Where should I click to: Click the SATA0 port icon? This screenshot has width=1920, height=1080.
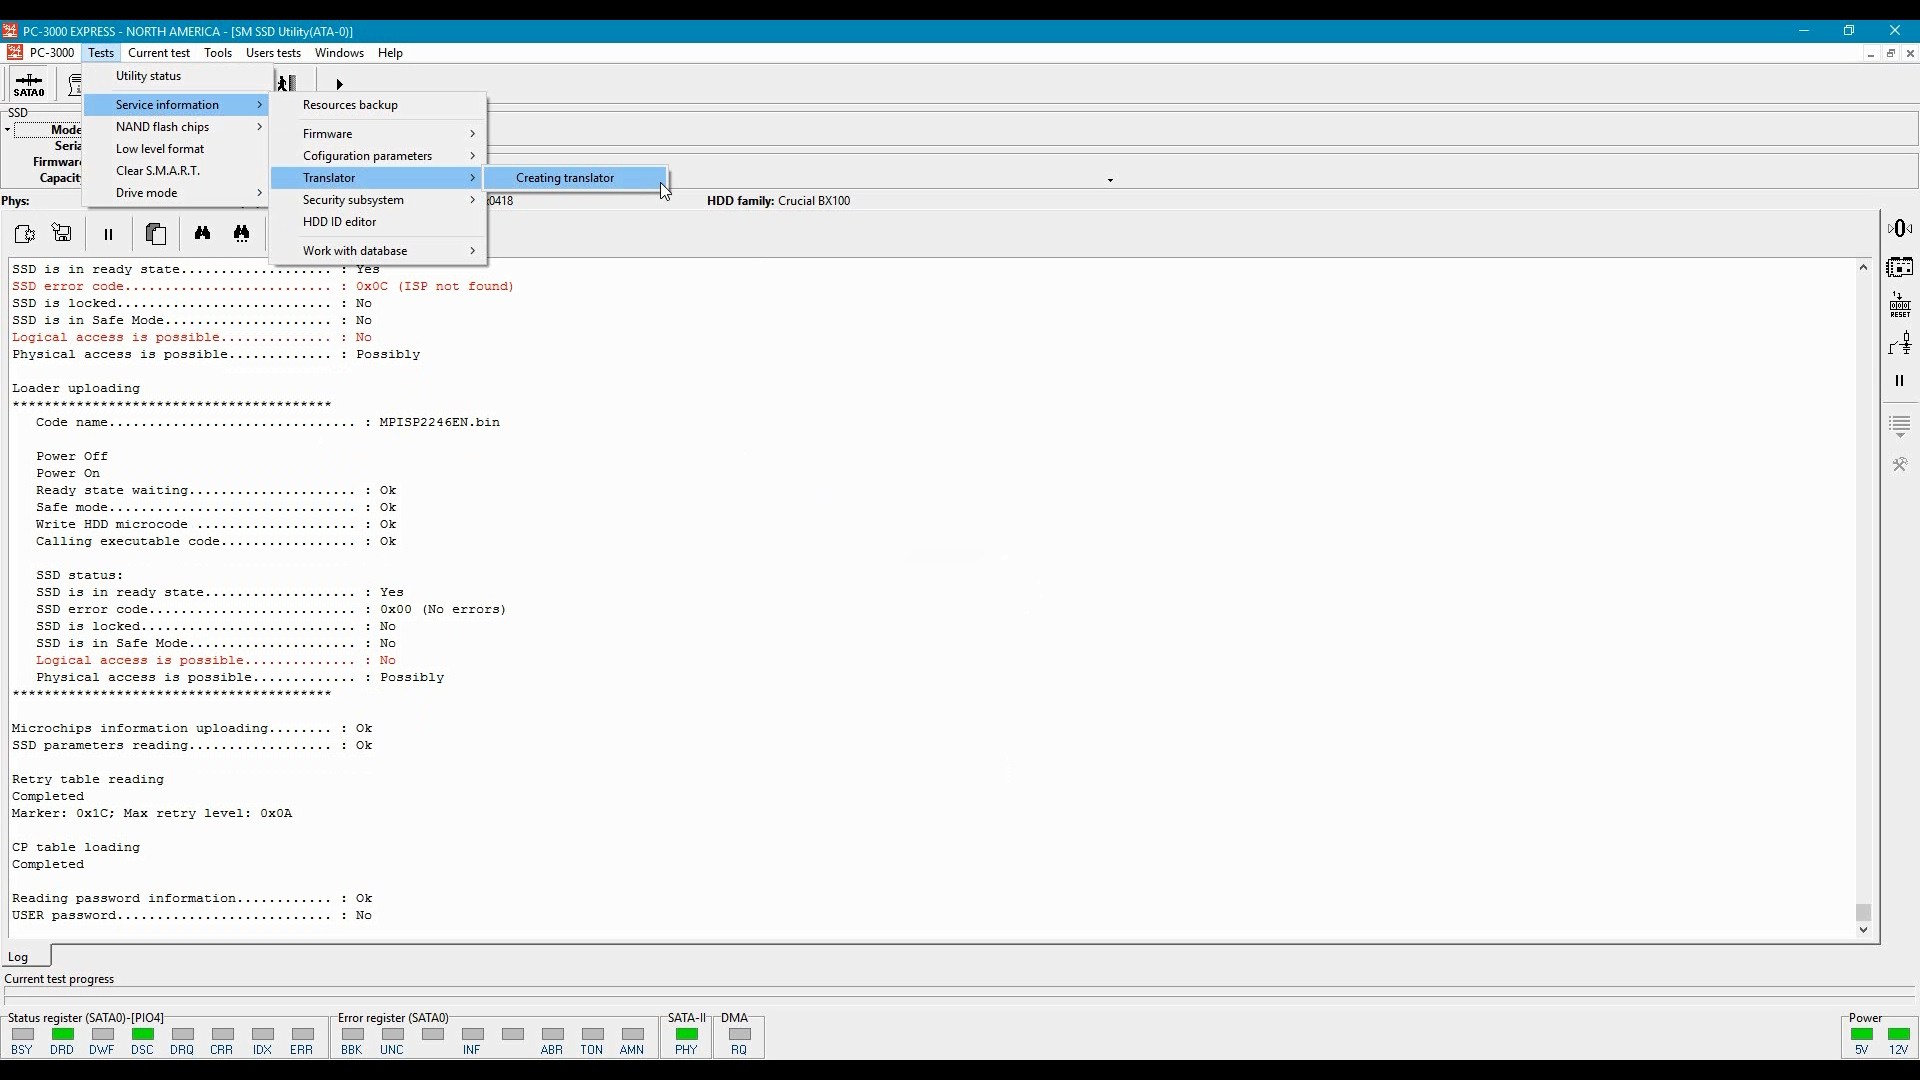(29, 84)
